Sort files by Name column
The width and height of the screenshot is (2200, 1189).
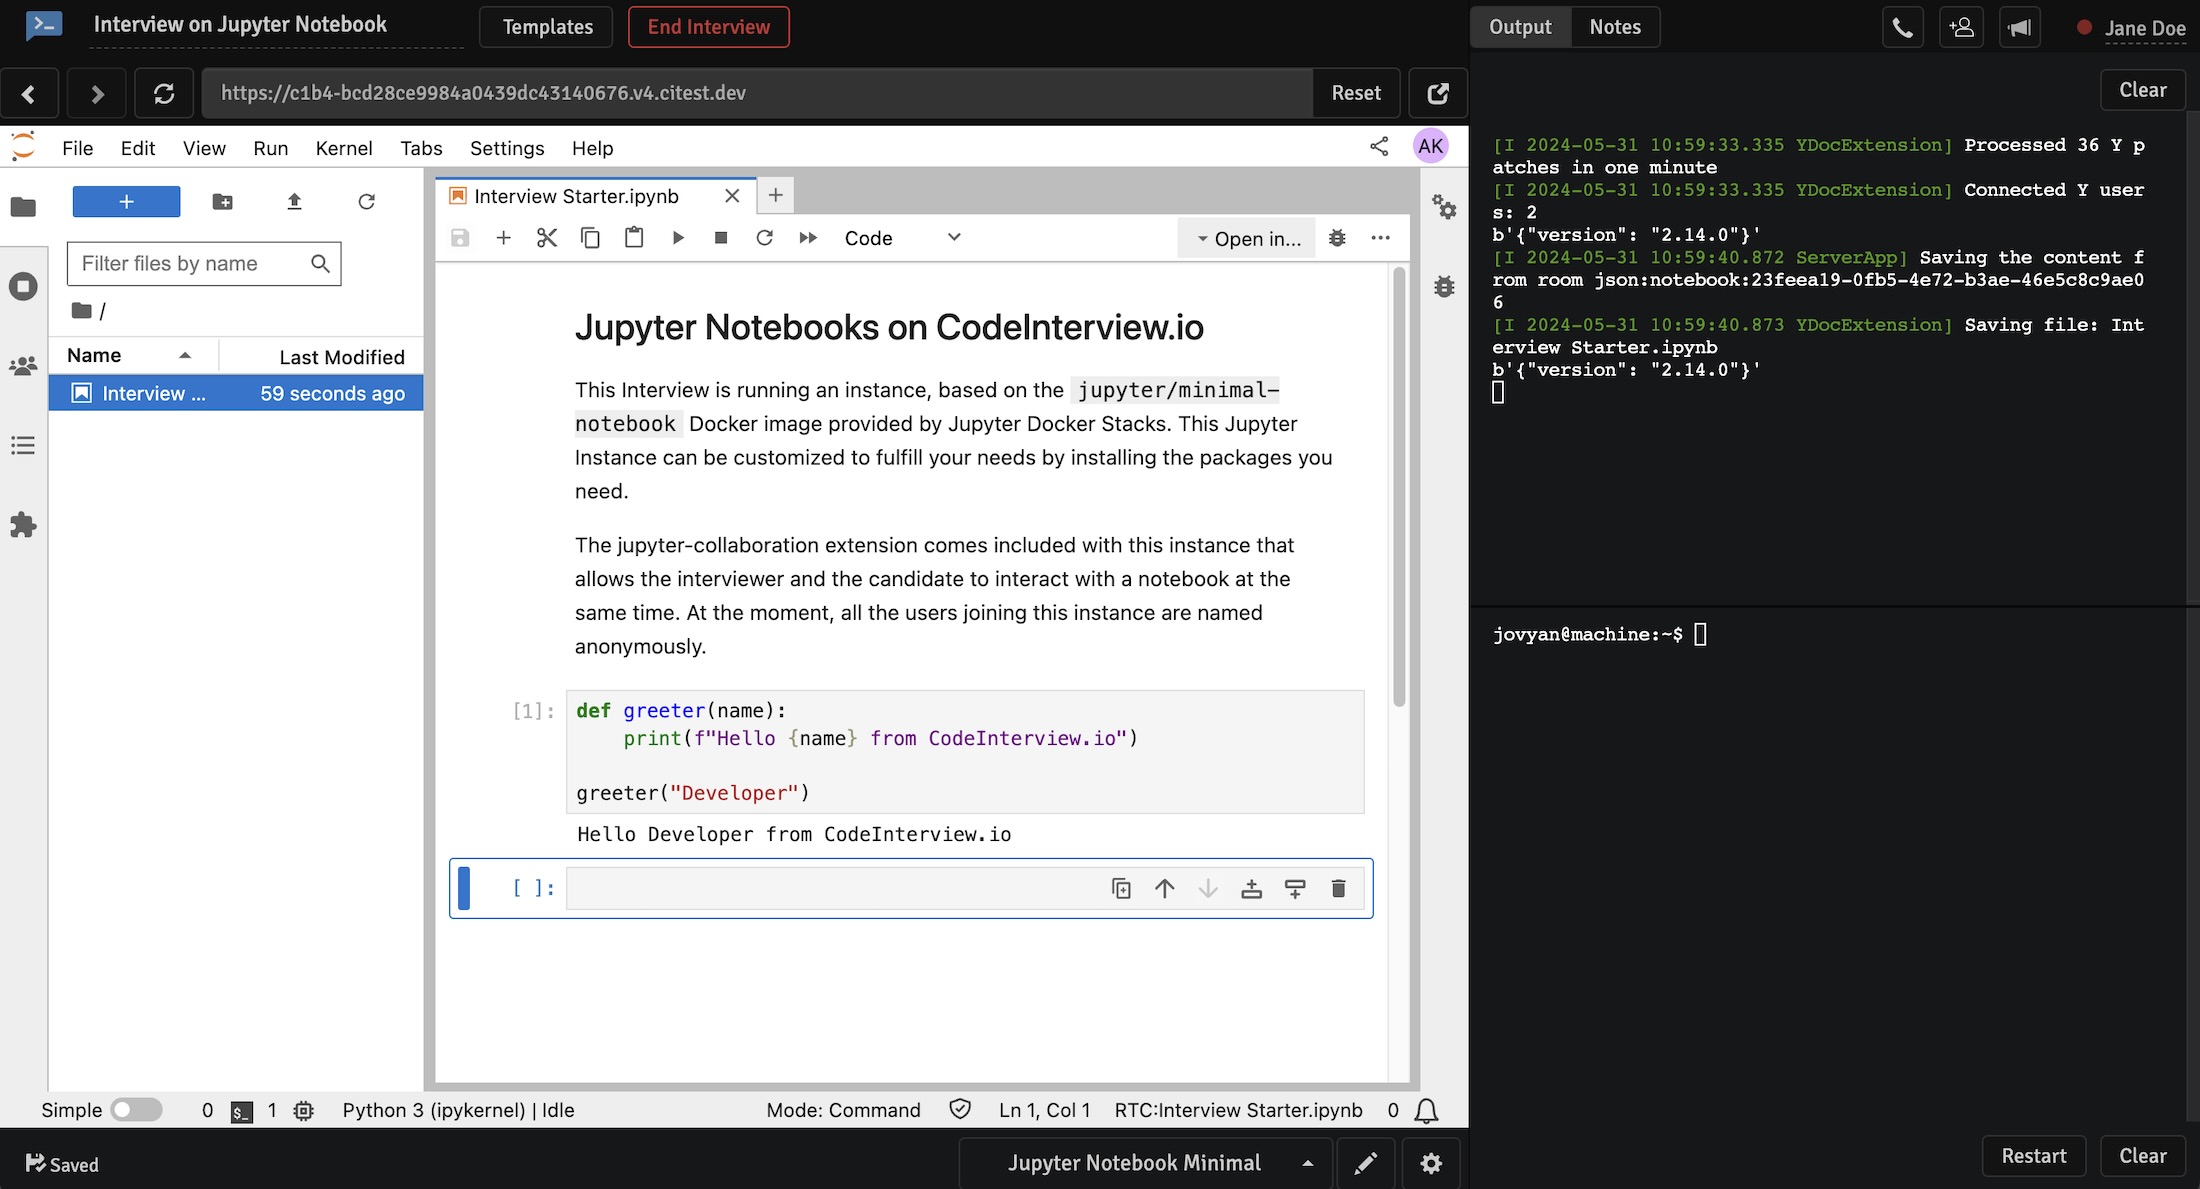[134, 356]
